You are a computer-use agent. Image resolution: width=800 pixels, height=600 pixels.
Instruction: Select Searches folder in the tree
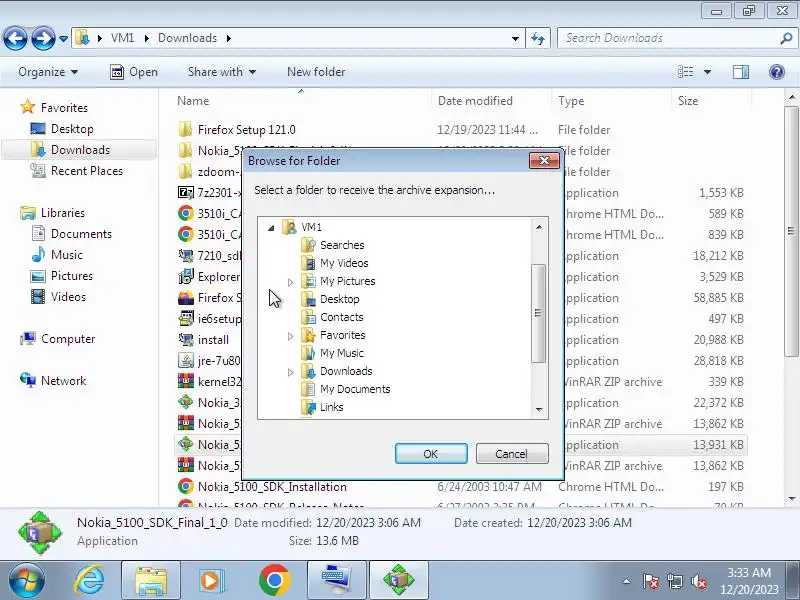pyautogui.click(x=342, y=245)
